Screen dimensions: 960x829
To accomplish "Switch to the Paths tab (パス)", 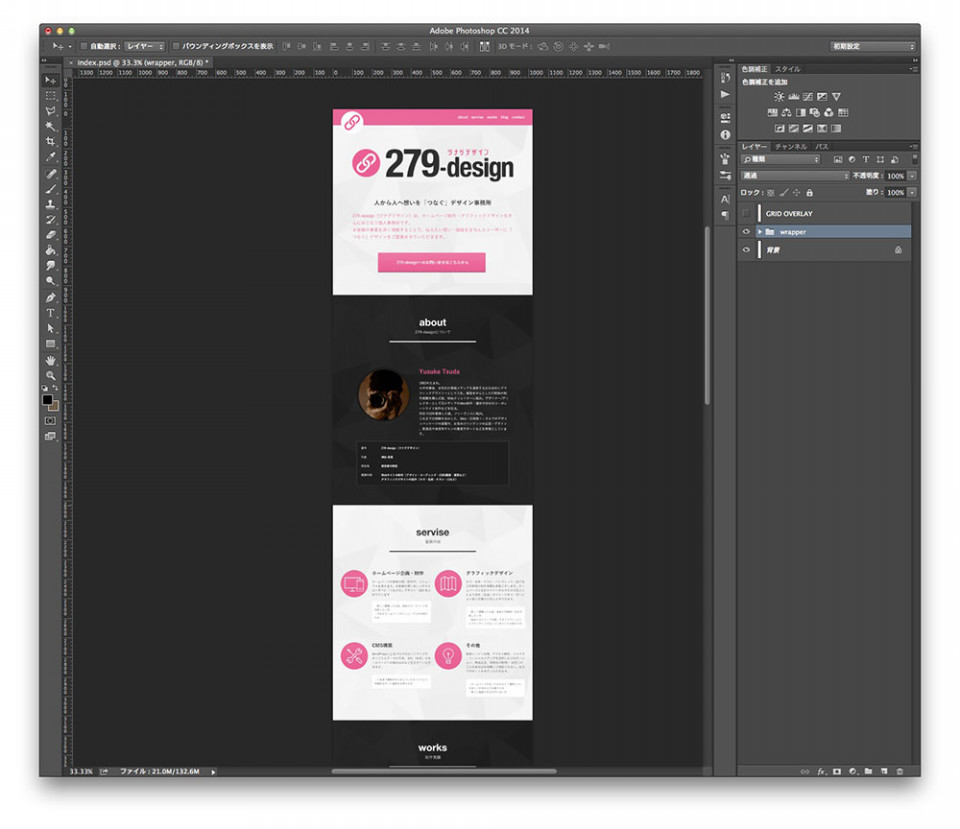I will (822, 147).
